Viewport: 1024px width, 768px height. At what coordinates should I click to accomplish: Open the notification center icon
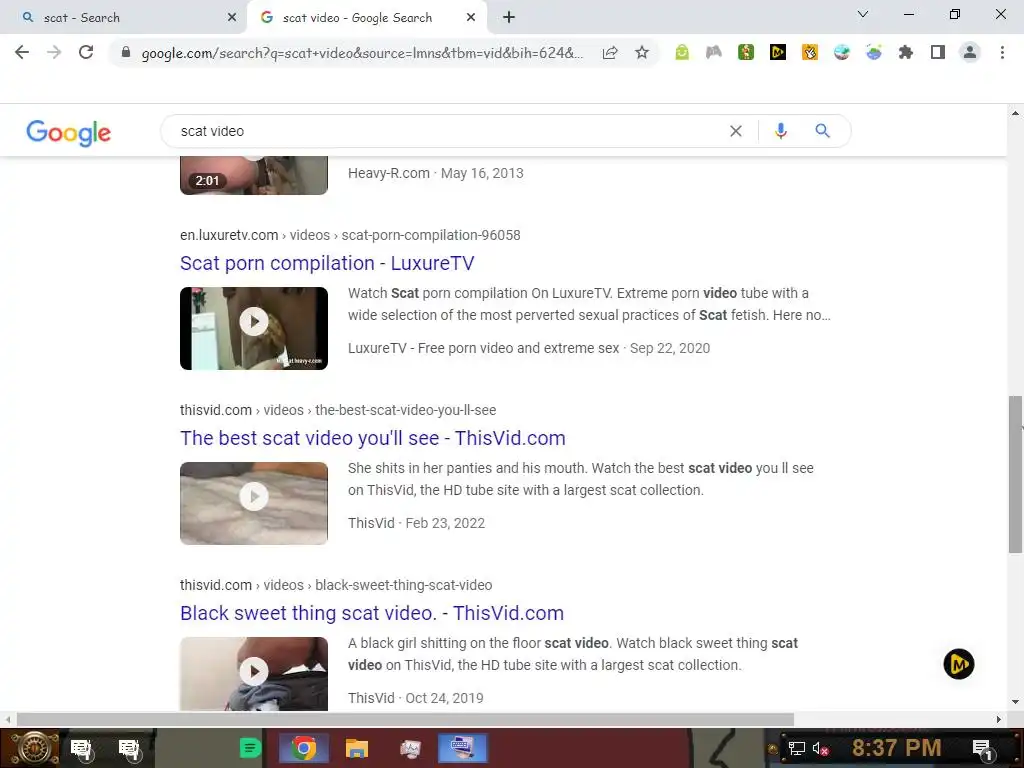click(982, 749)
